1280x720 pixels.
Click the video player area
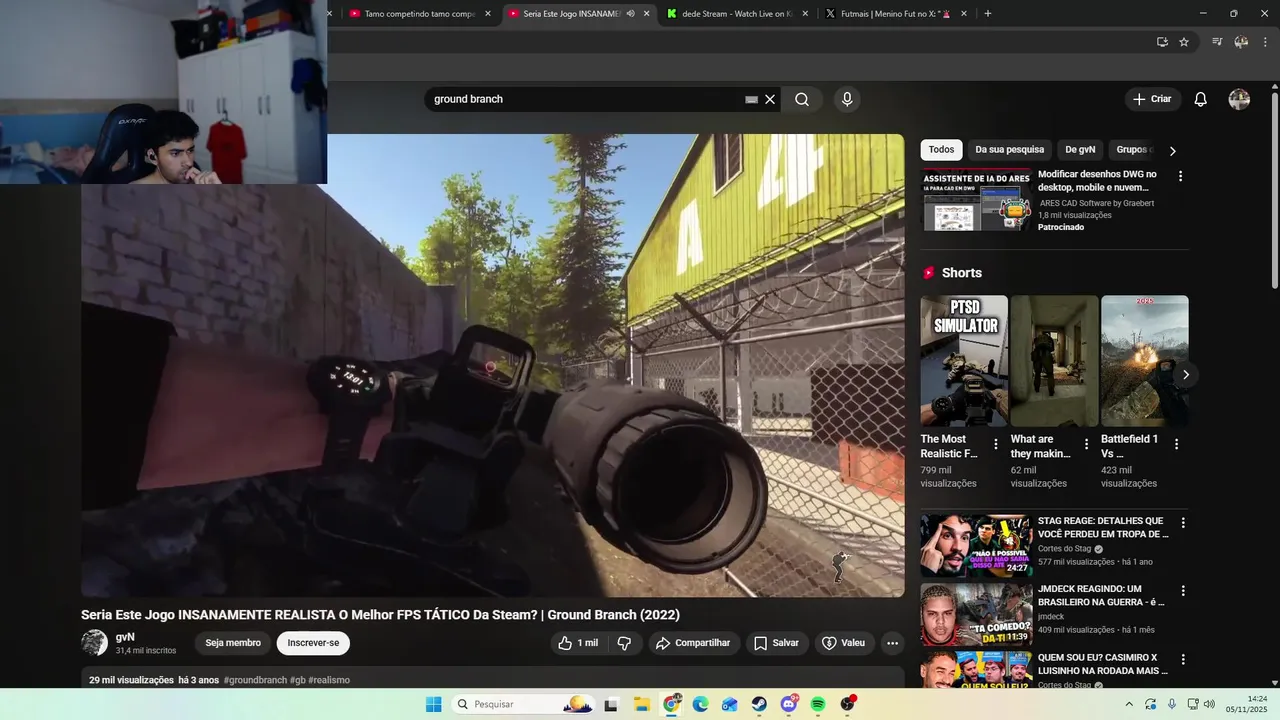[493, 366]
